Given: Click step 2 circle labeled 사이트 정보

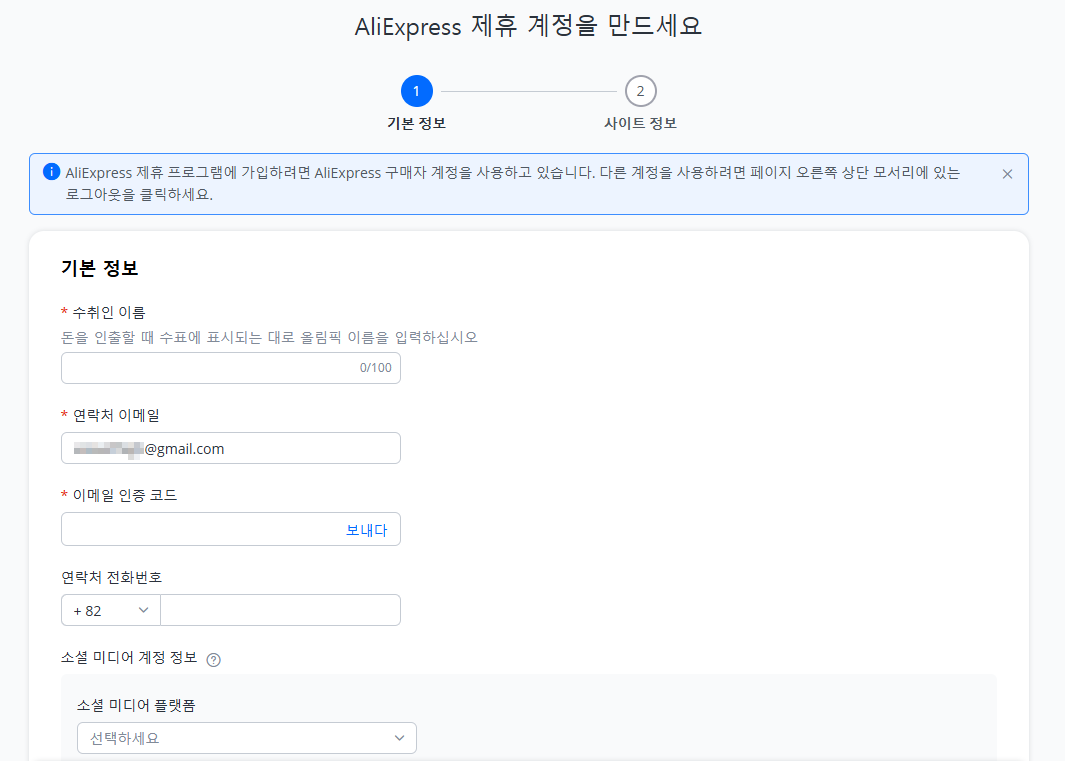Looking at the screenshot, I should coord(641,90).
